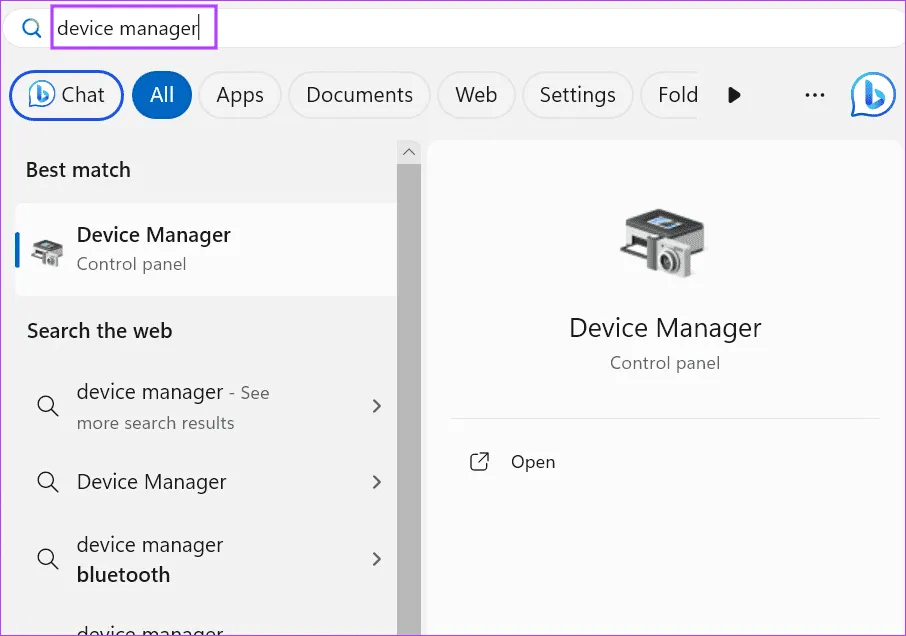Switch to the Documents filter tab
The height and width of the screenshot is (636, 906).
click(x=359, y=95)
